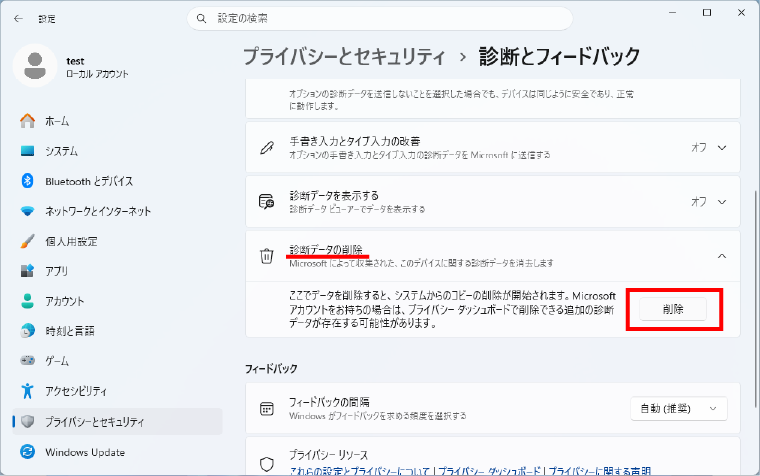Click the フィードバック section heading
This screenshot has width=760, height=476.
271,369
